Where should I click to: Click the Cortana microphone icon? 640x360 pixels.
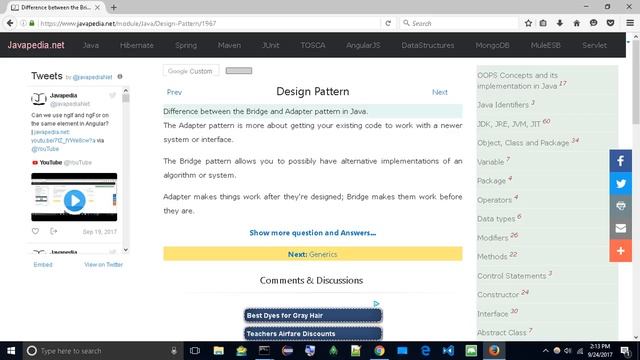174,351
